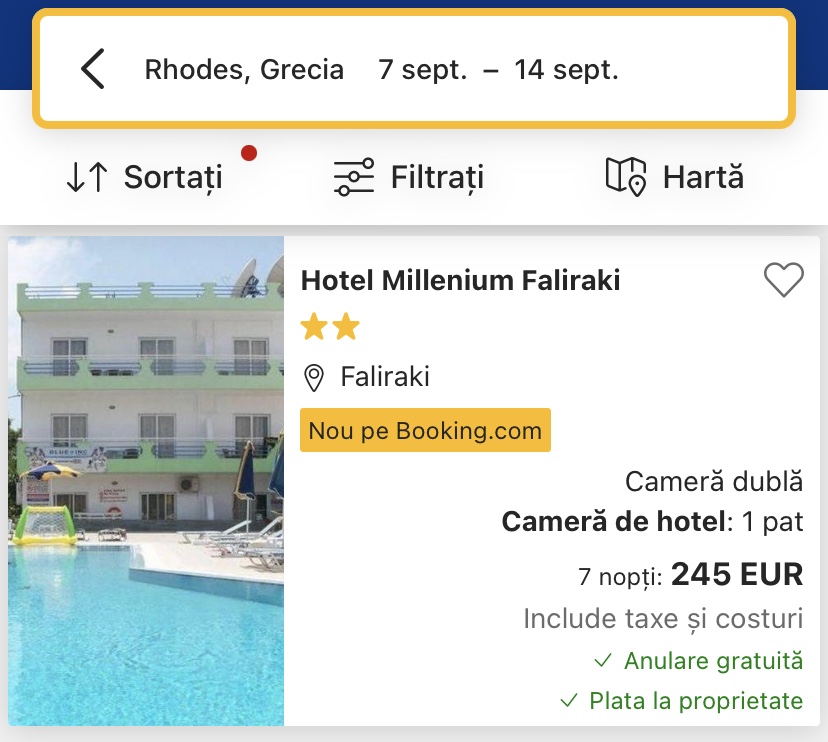Click the two-star rating
828x742 pixels.
click(329, 328)
